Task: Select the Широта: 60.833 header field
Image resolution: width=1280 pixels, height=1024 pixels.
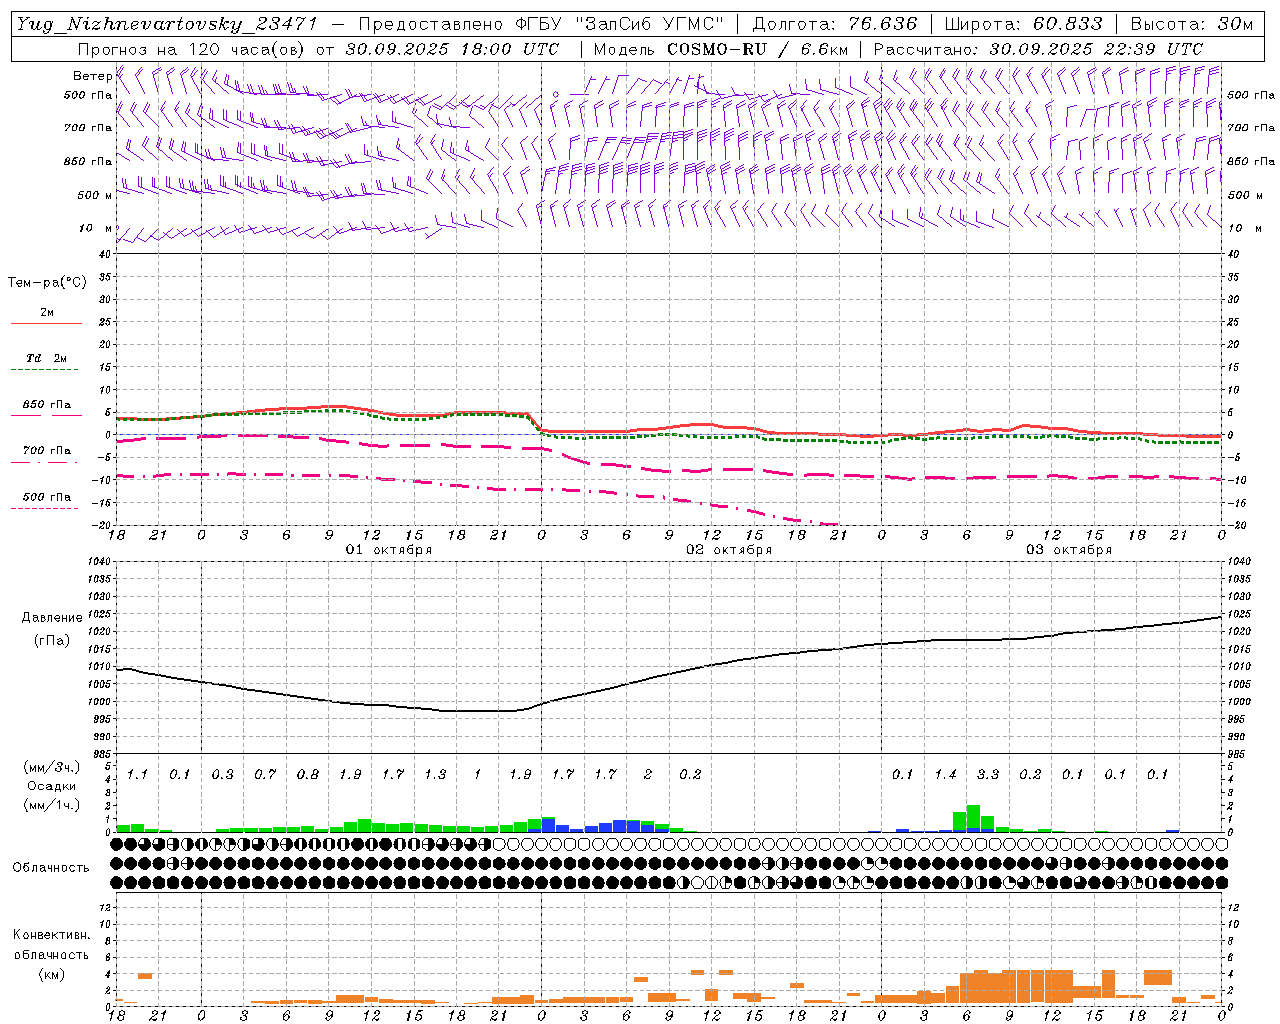Action: click(1023, 24)
